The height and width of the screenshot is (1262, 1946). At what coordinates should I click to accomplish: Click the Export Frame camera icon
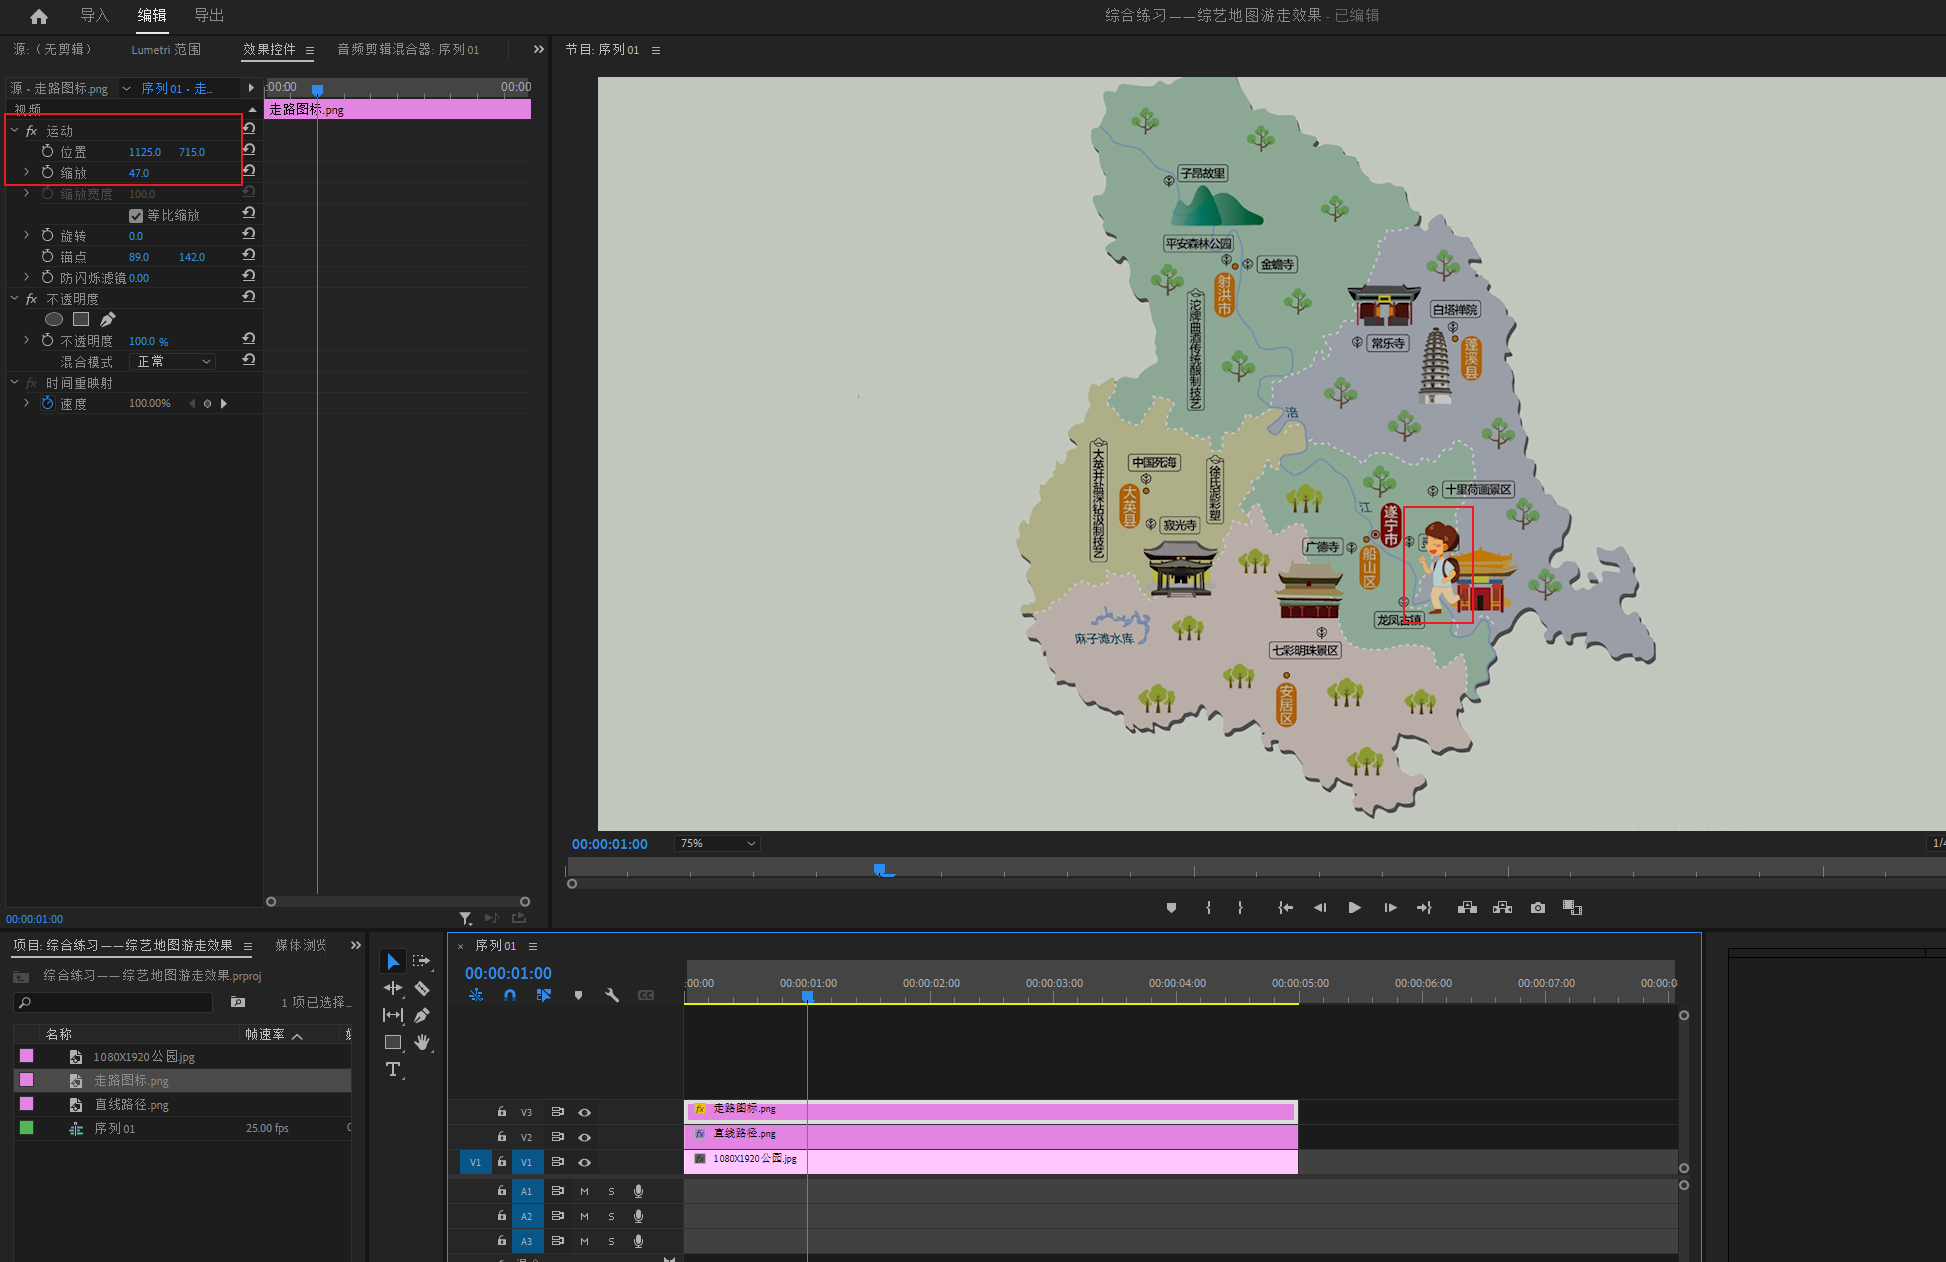pos(1538,908)
